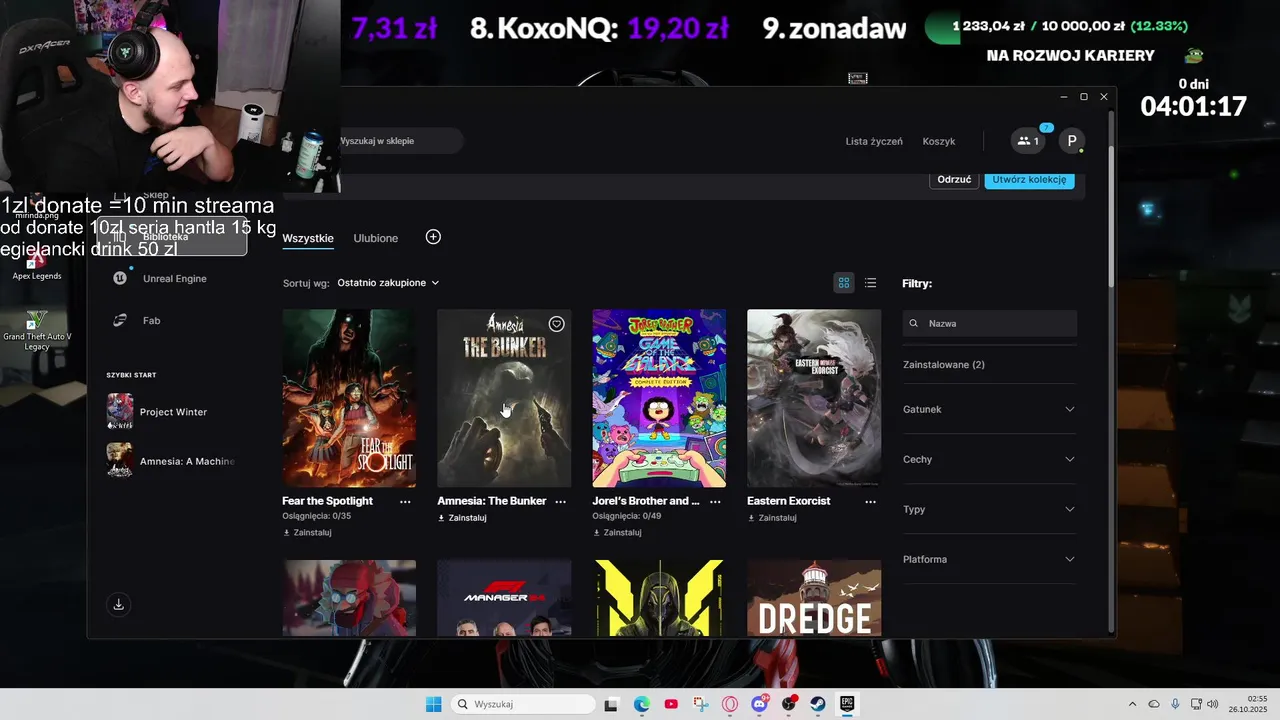Viewport: 1280px width, 720px height.
Task: Open the Fab sidebar icon
Action: (120, 320)
